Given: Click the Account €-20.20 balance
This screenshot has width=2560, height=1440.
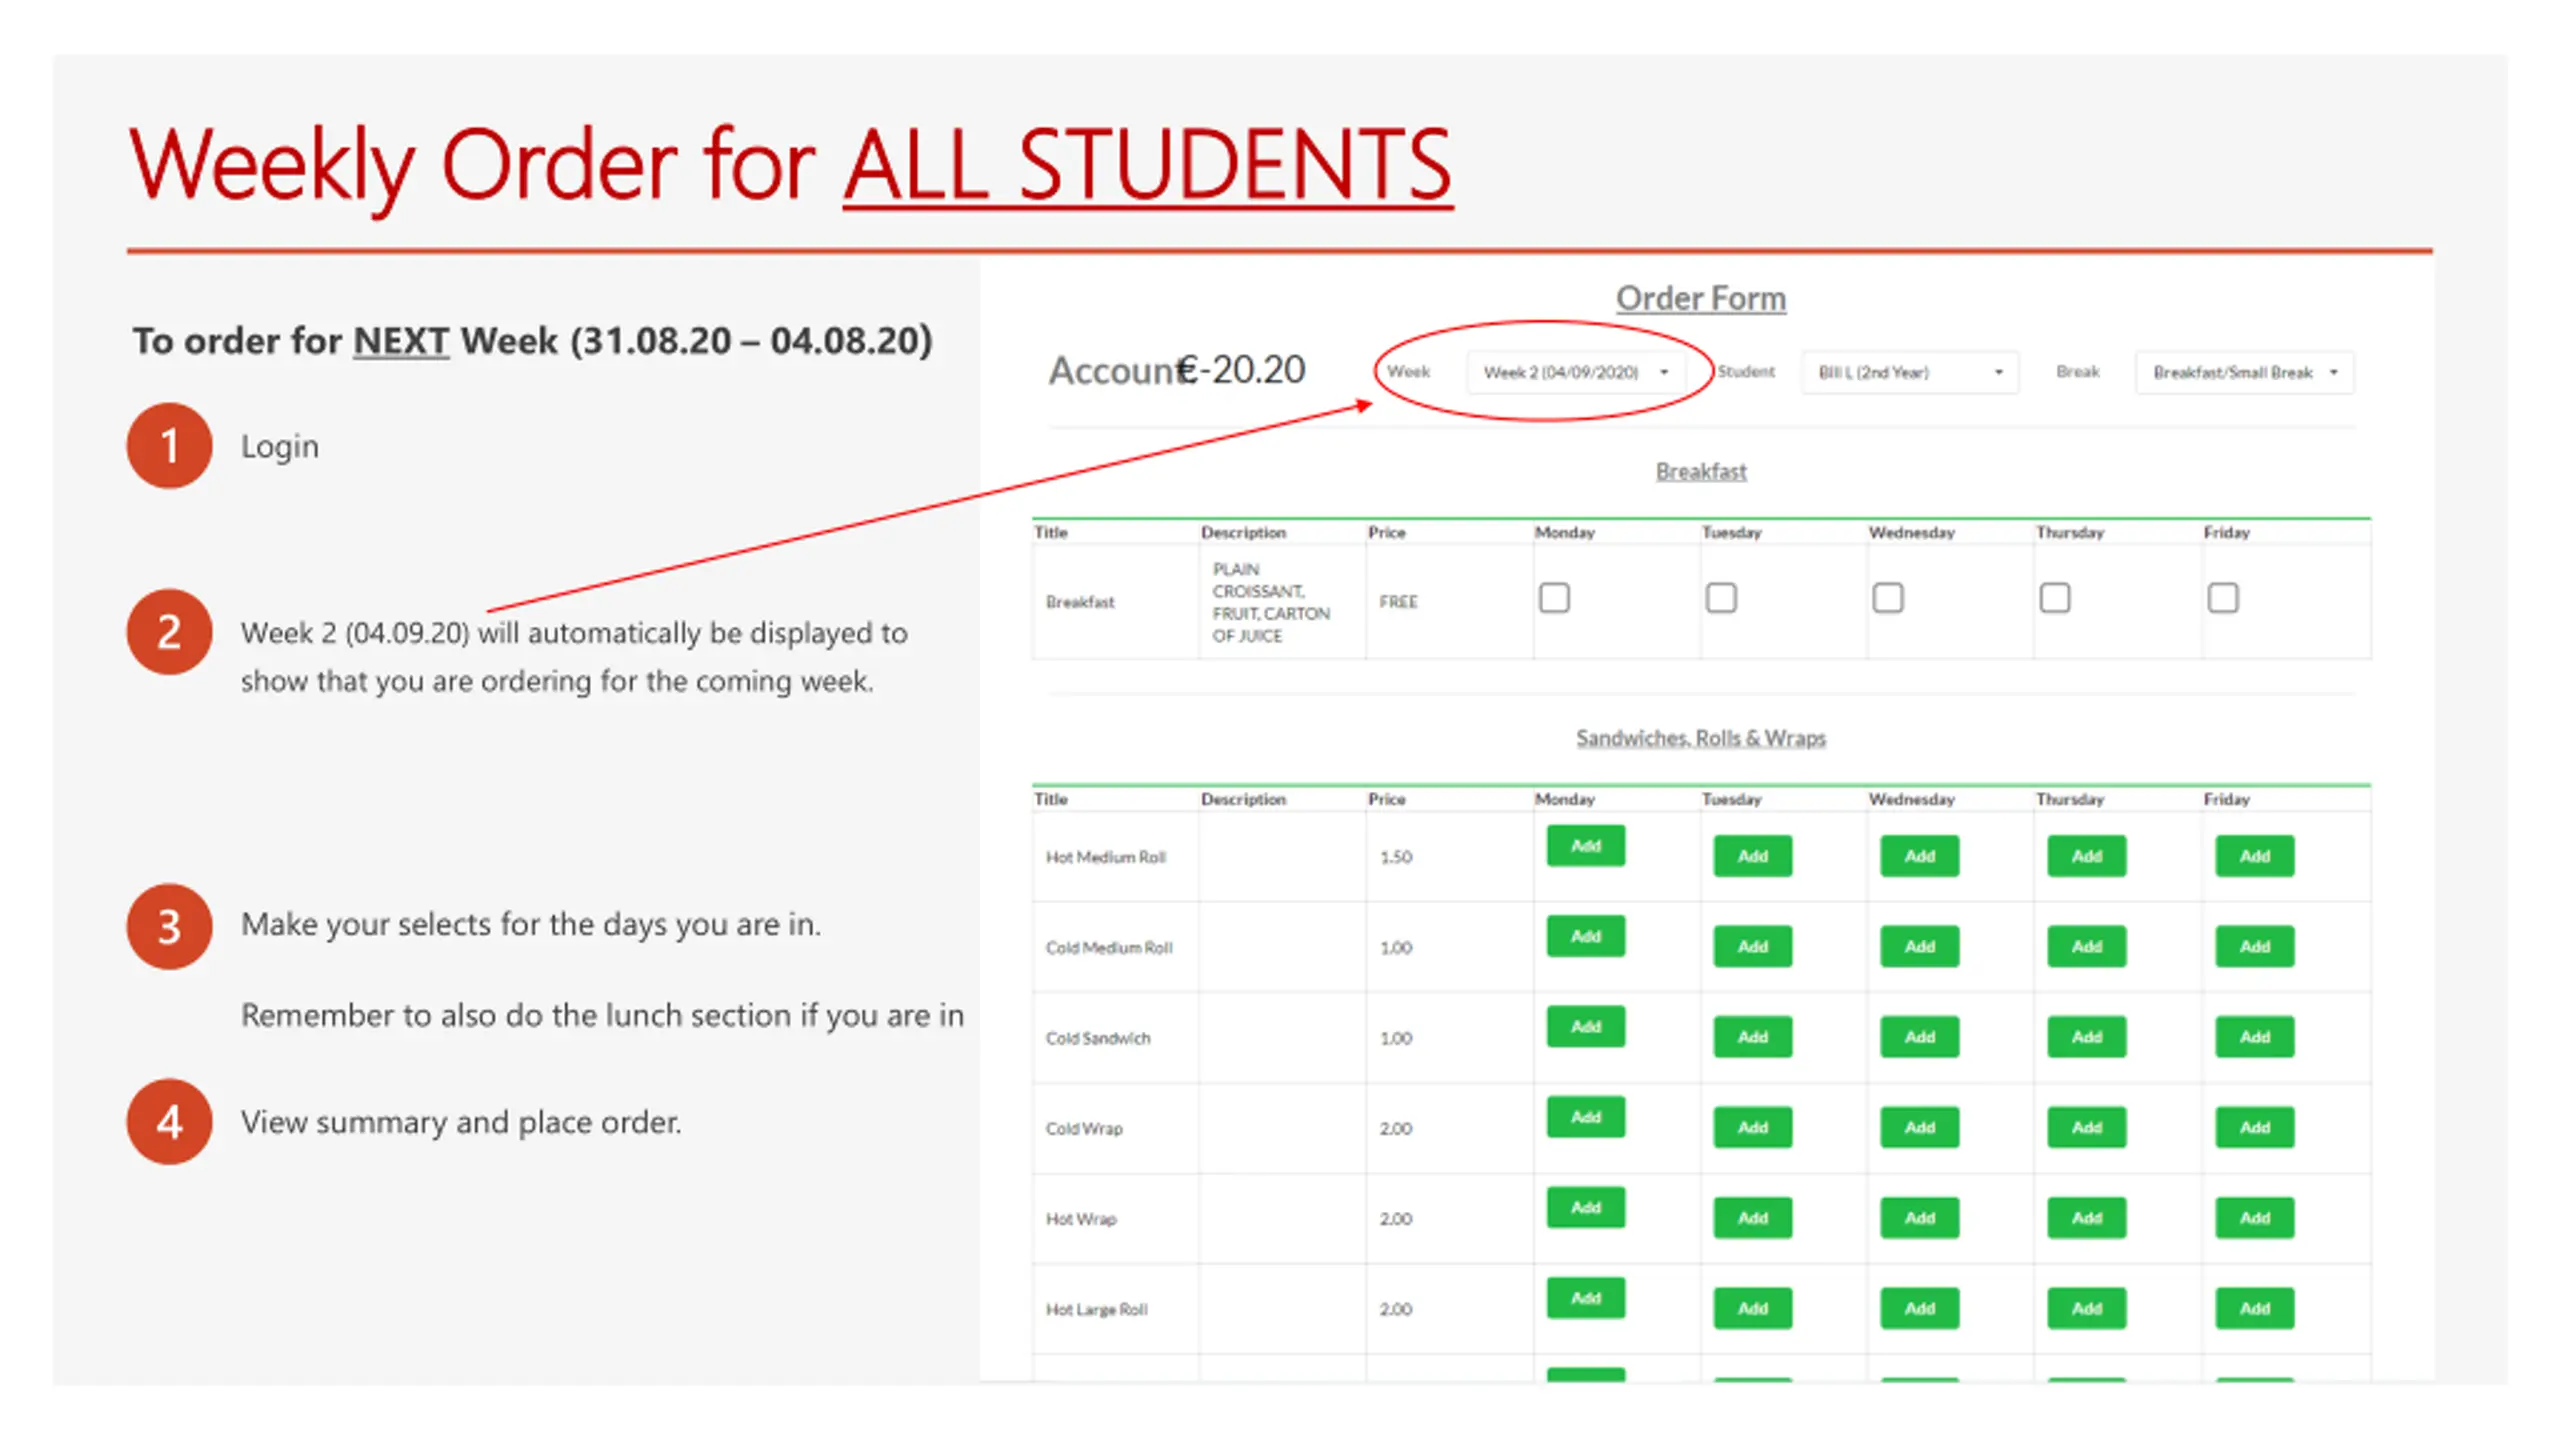Looking at the screenshot, I should point(1177,370).
